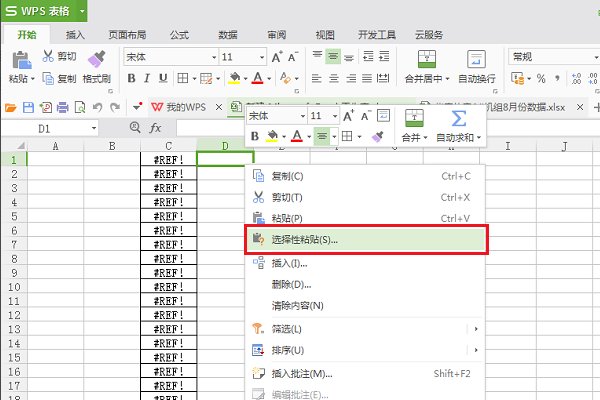
Task: Choose 复制(C) from context menu
Action: (365, 176)
